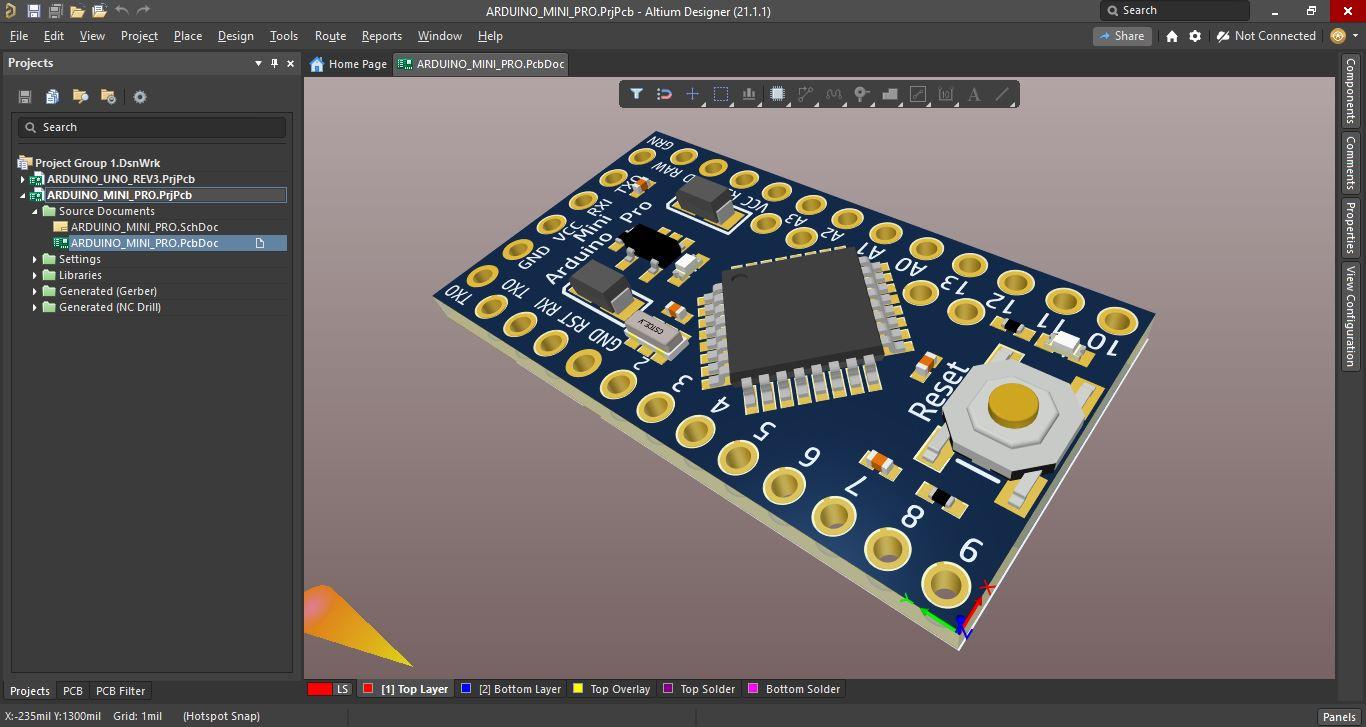
Task: Select the place line tool
Action: (1002, 94)
